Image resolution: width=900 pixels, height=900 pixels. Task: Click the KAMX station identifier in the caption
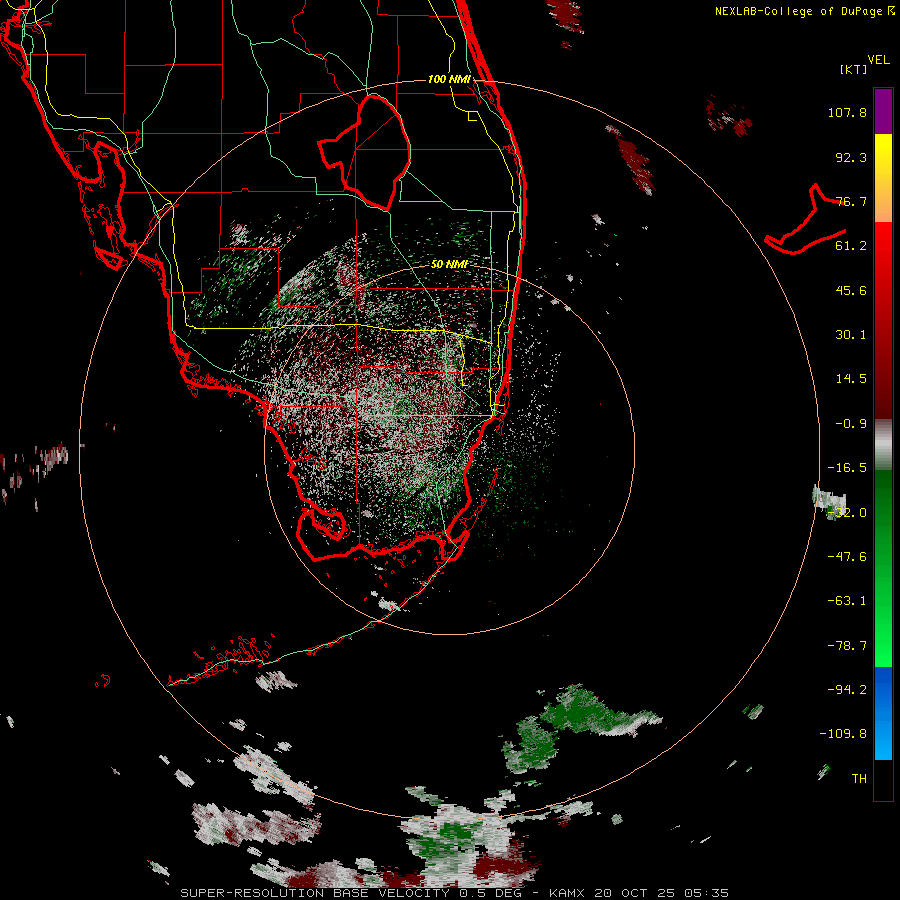coord(567,893)
